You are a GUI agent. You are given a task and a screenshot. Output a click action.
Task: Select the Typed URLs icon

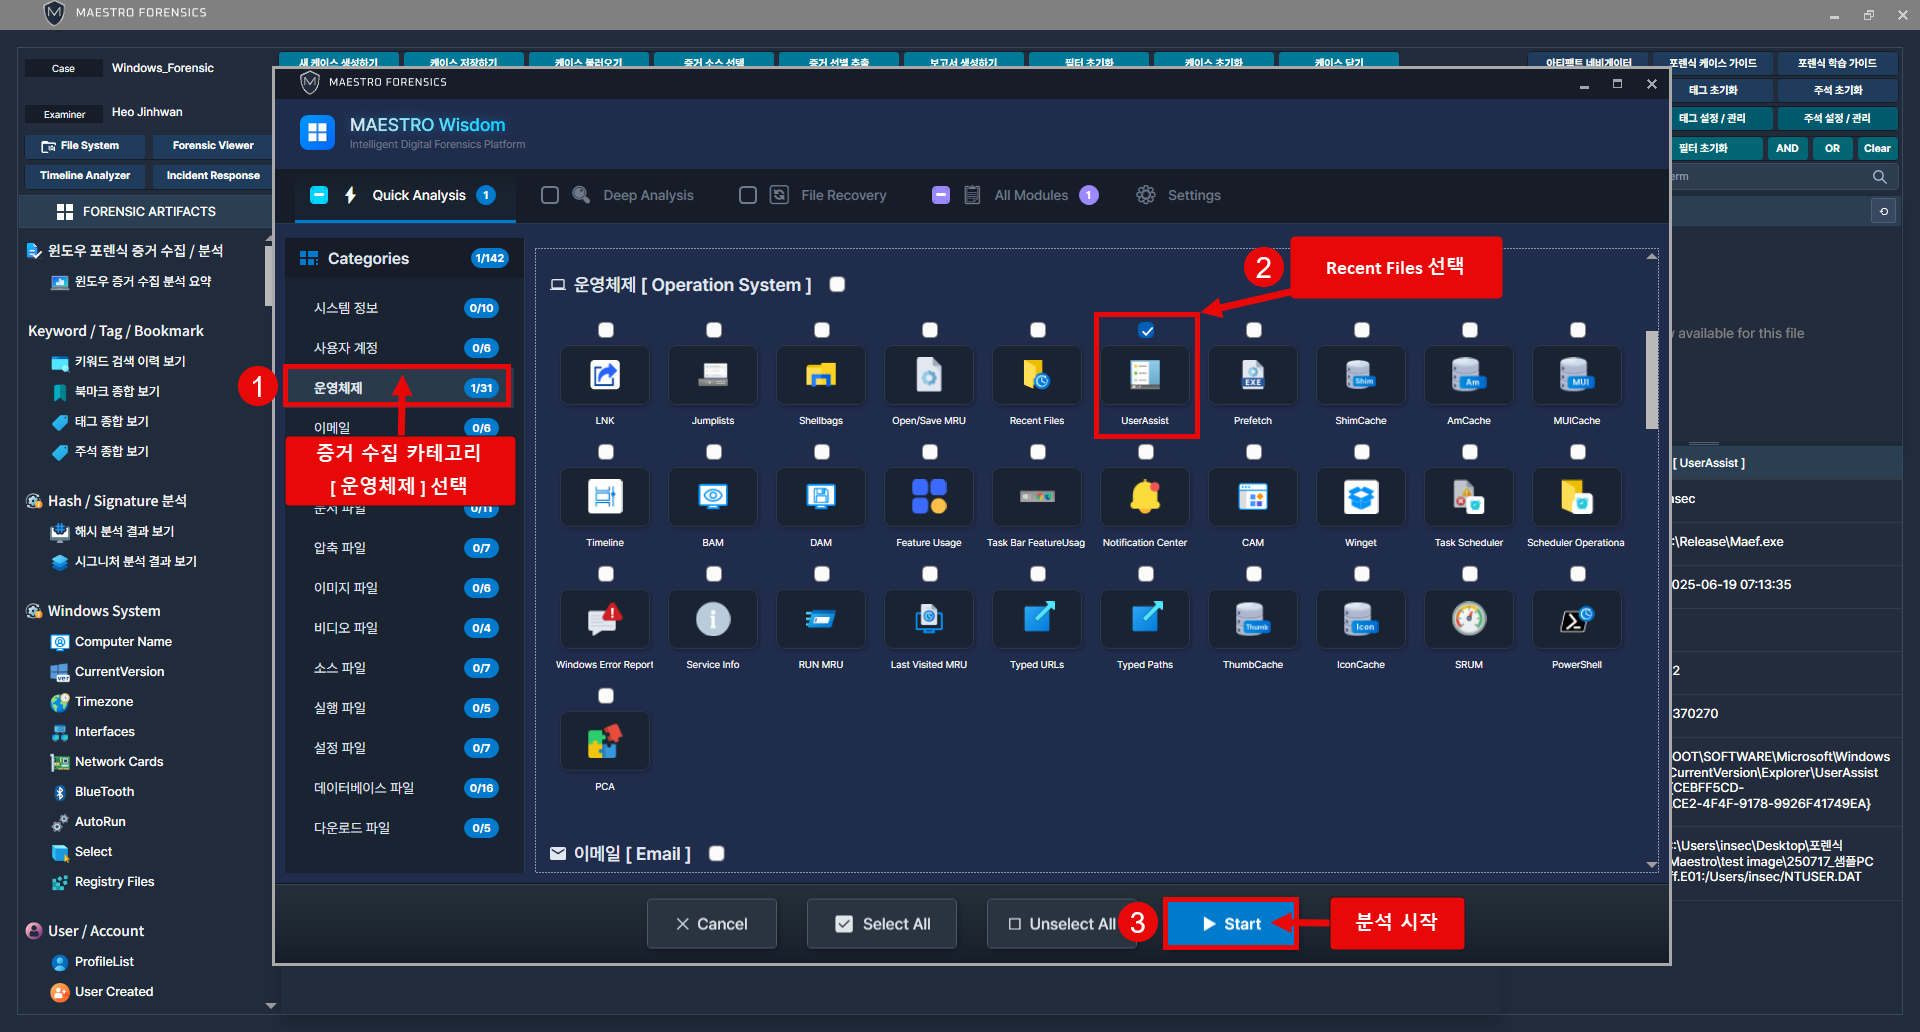point(1037,619)
